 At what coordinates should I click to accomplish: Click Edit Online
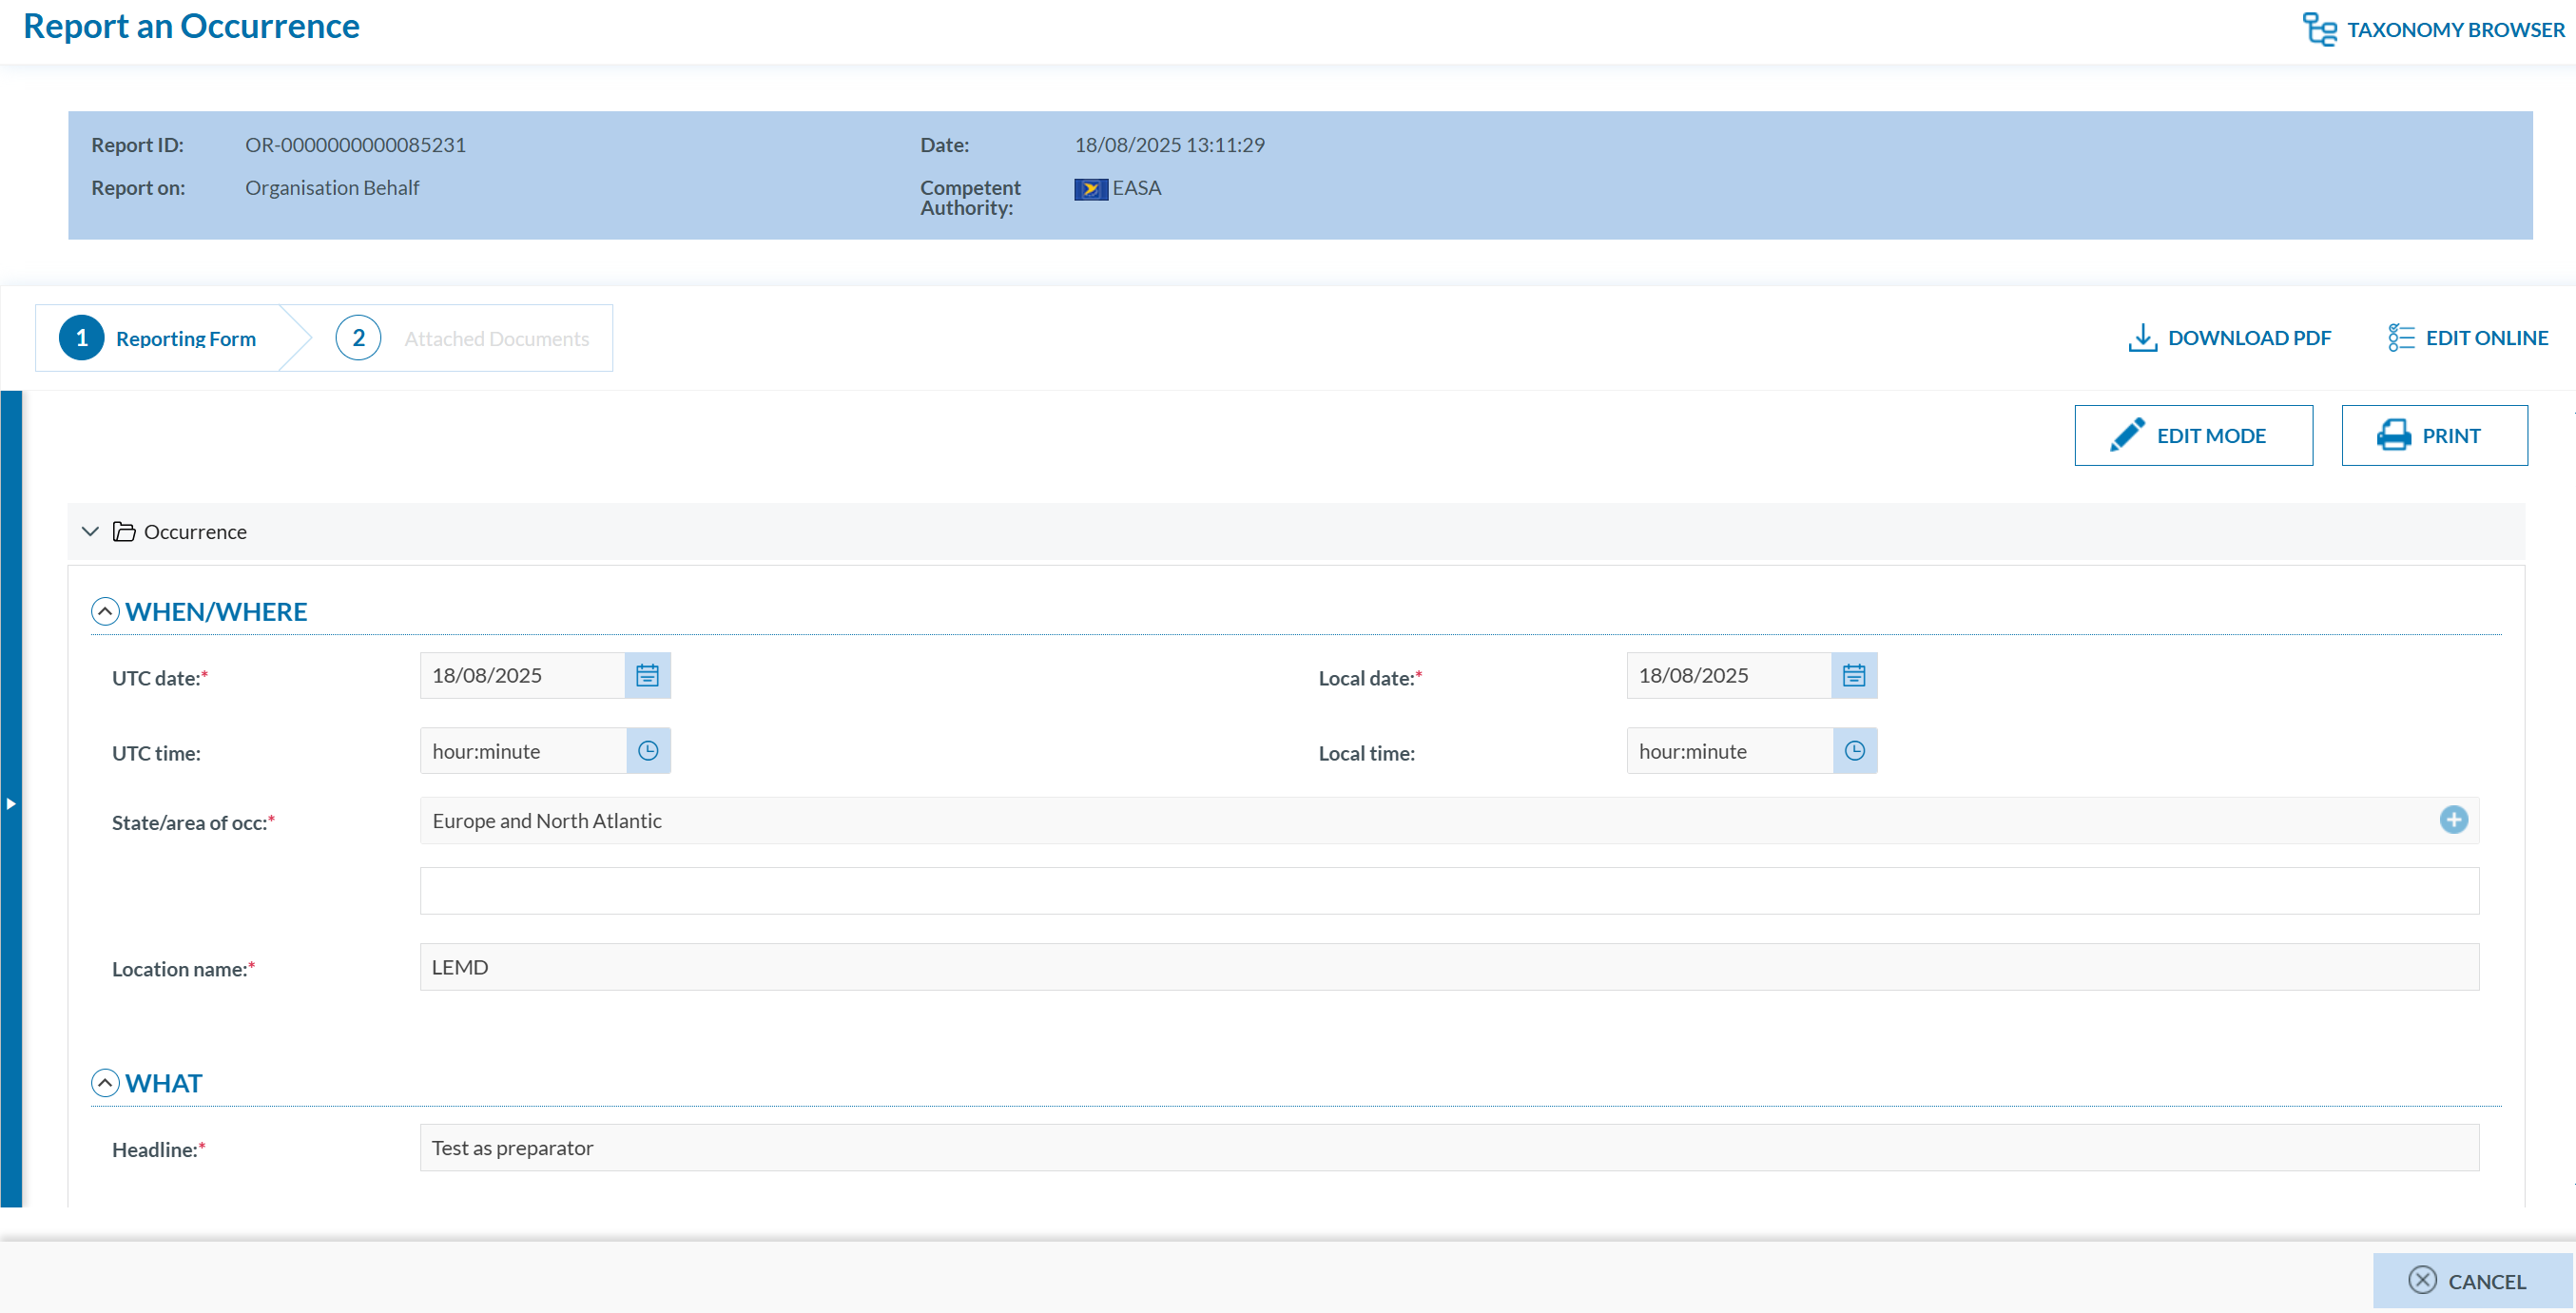(2467, 338)
